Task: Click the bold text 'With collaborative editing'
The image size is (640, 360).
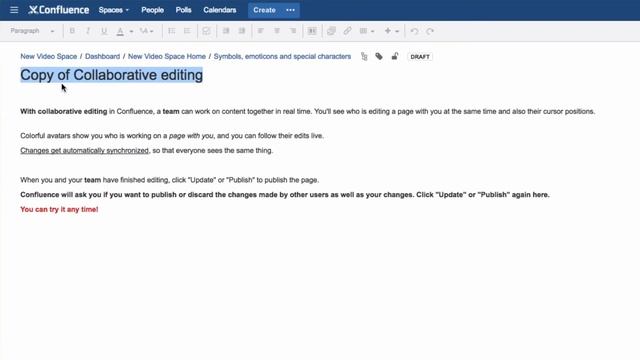Action: point(64,111)
